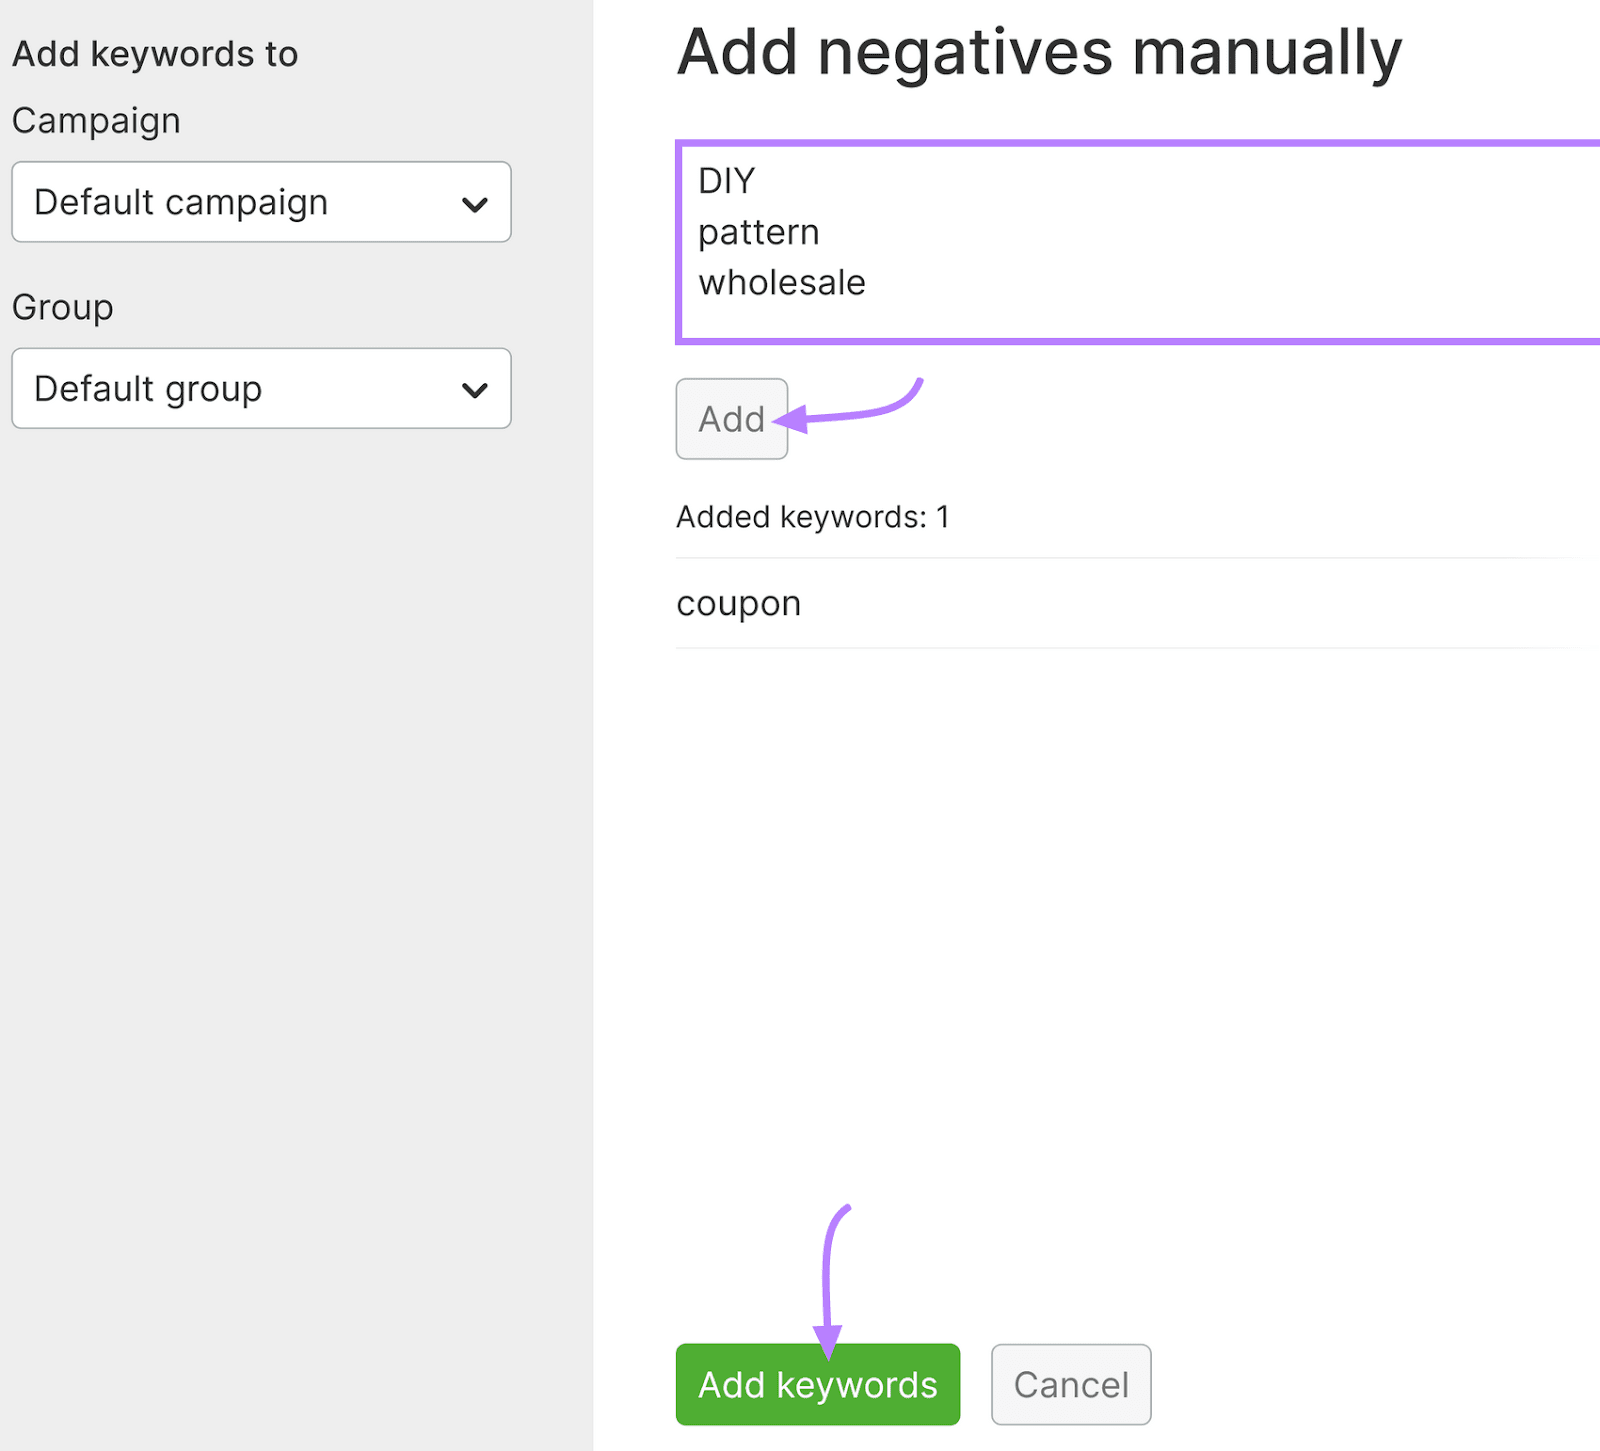The width and height of the screenshot is (1600, 1451).
Task: Click the Add keywords to sidebar header
Action: [x=155, y=53]
